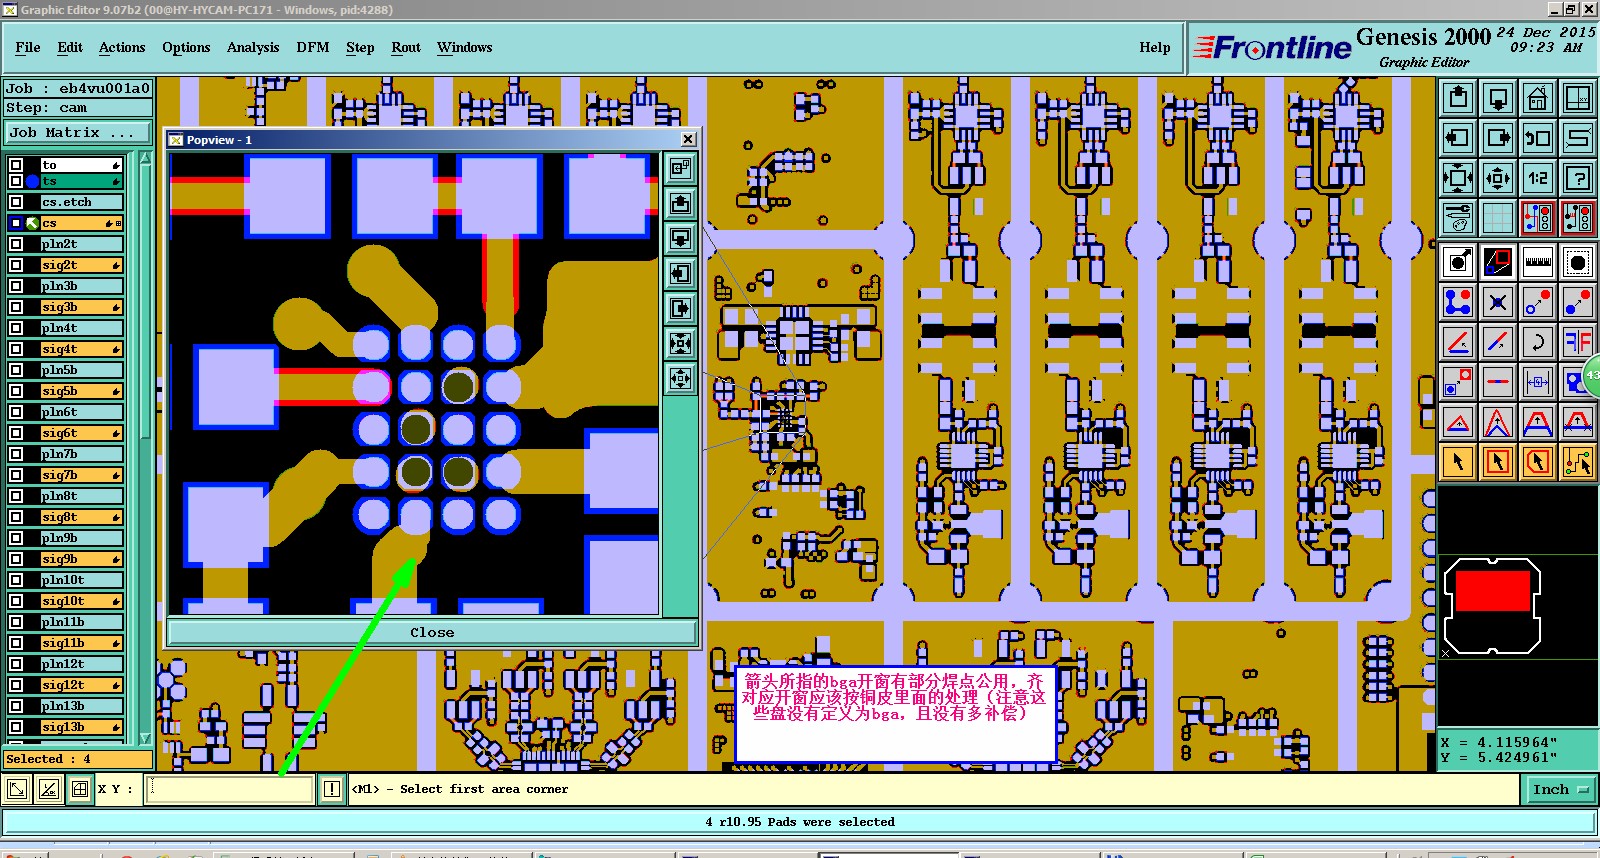
Task: Click the blue nodes connect tool icon
Action: click(1458, 302)
